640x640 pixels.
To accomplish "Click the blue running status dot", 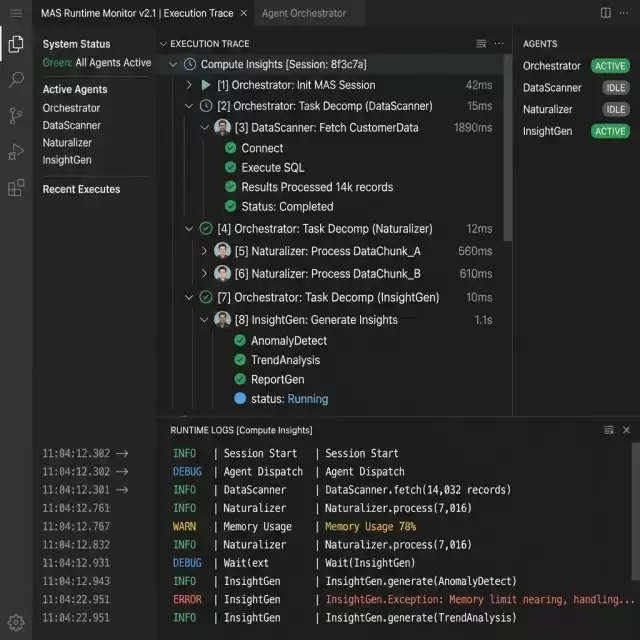I will click(240, 398).
